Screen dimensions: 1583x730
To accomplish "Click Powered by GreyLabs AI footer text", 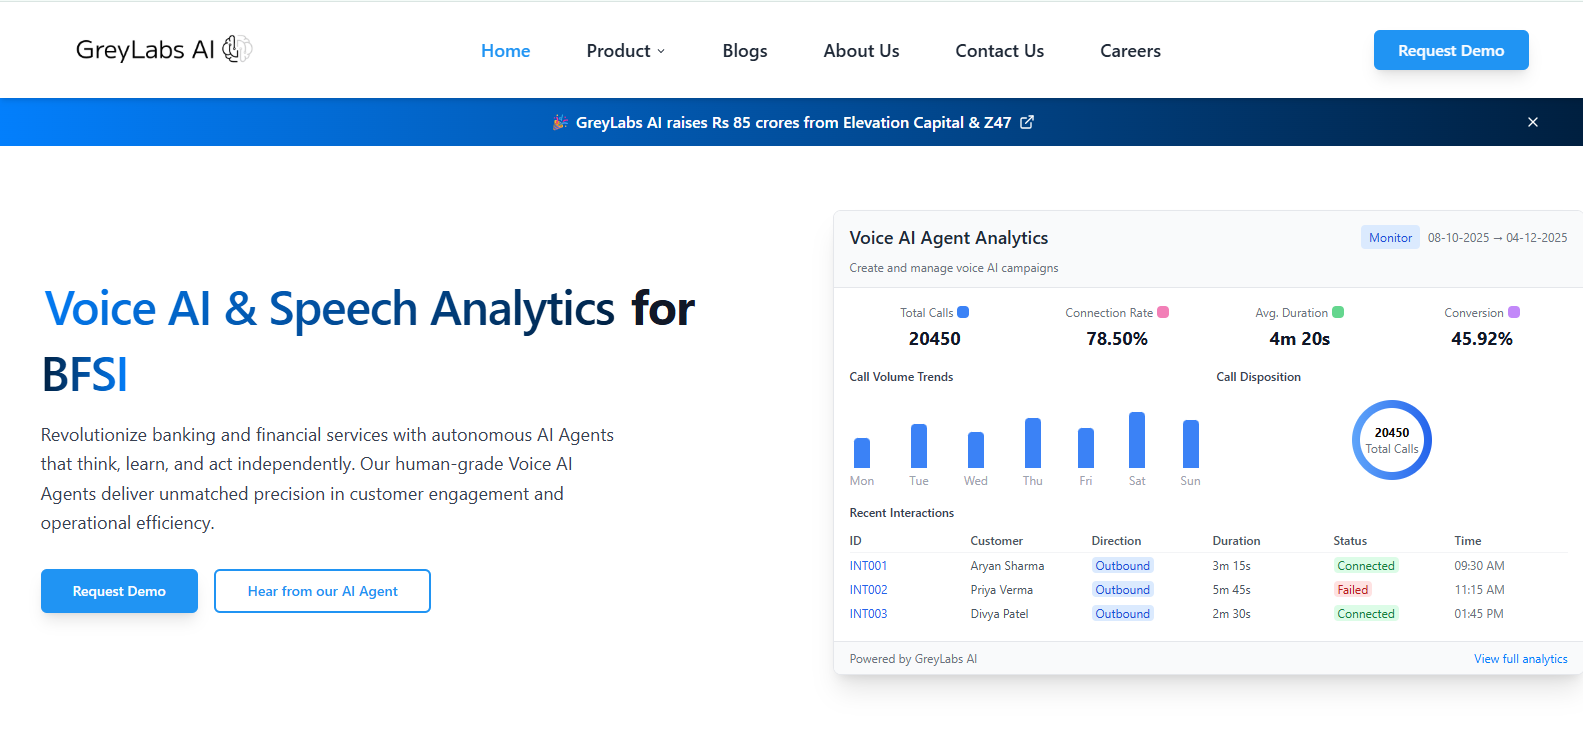I will pyautogui.click(x=913, y=659).
